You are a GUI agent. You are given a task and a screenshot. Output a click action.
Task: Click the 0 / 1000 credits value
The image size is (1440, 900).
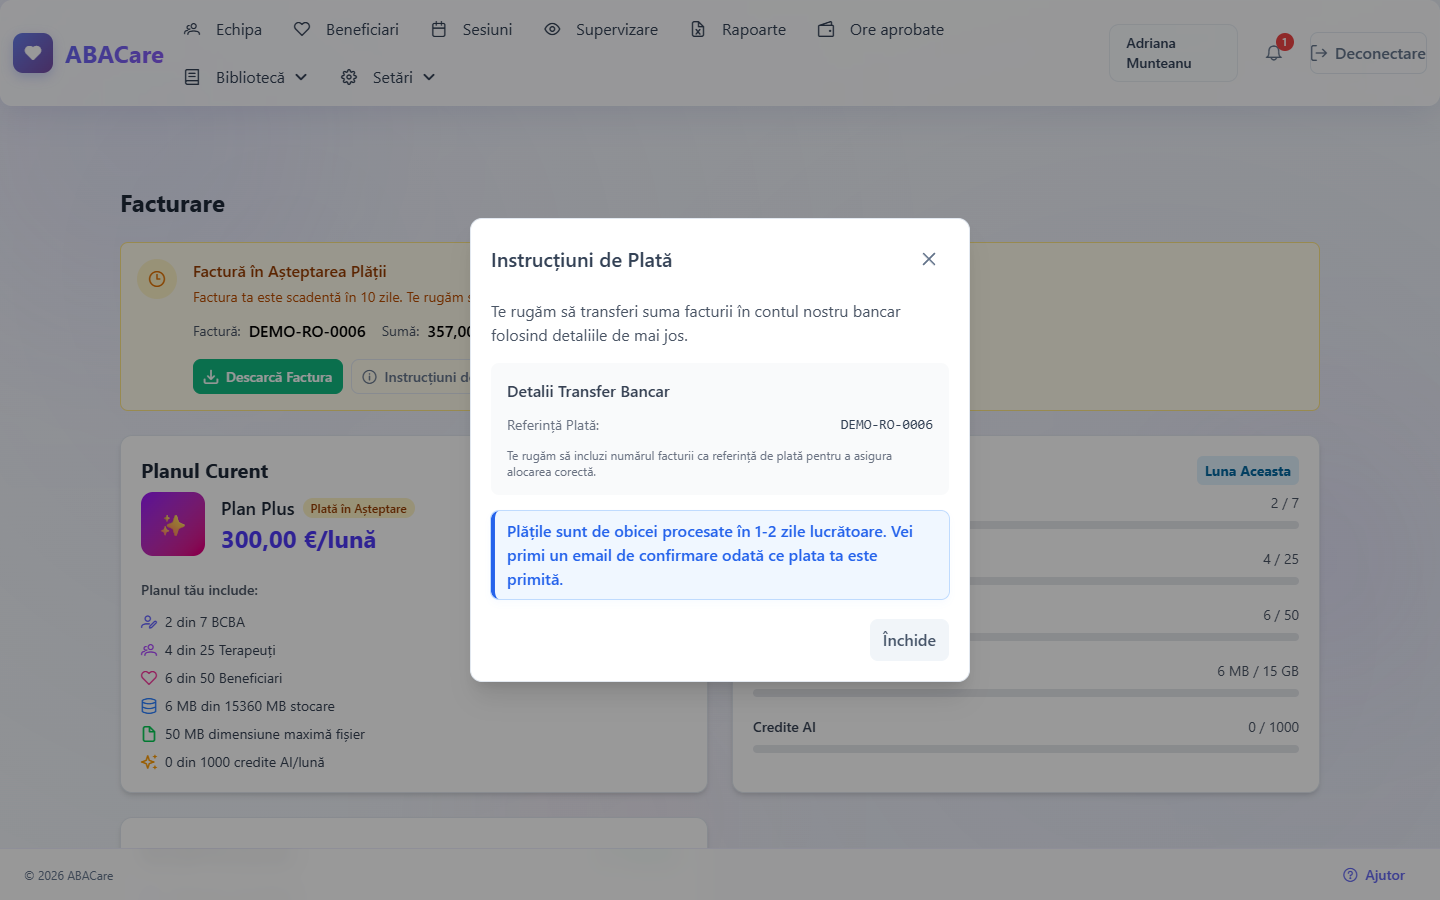[x=1273, y=727]
